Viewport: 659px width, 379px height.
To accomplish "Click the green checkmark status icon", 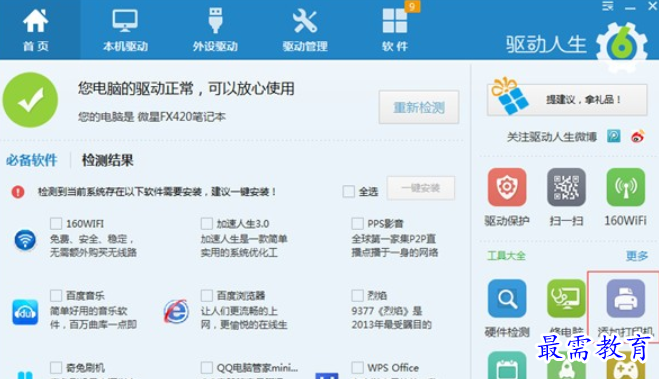I will [x=30, y=100].
